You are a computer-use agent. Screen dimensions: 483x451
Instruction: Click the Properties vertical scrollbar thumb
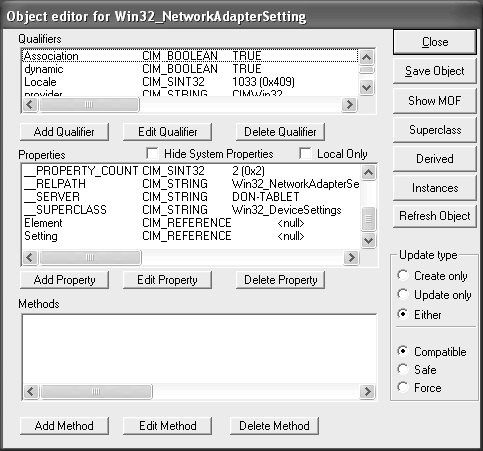tap(368, 219)
